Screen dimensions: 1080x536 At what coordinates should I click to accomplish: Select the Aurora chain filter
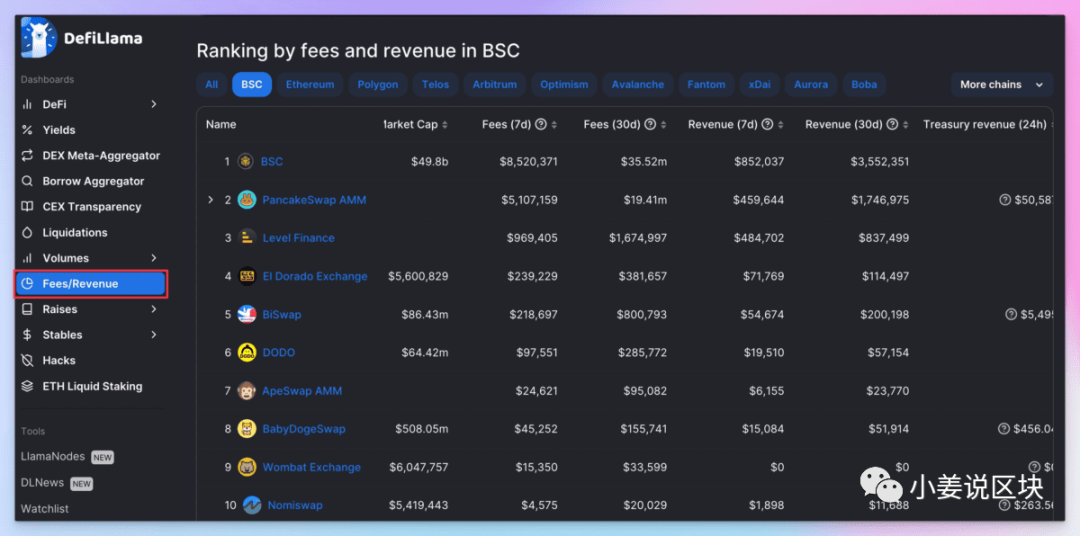click(811, 85)
